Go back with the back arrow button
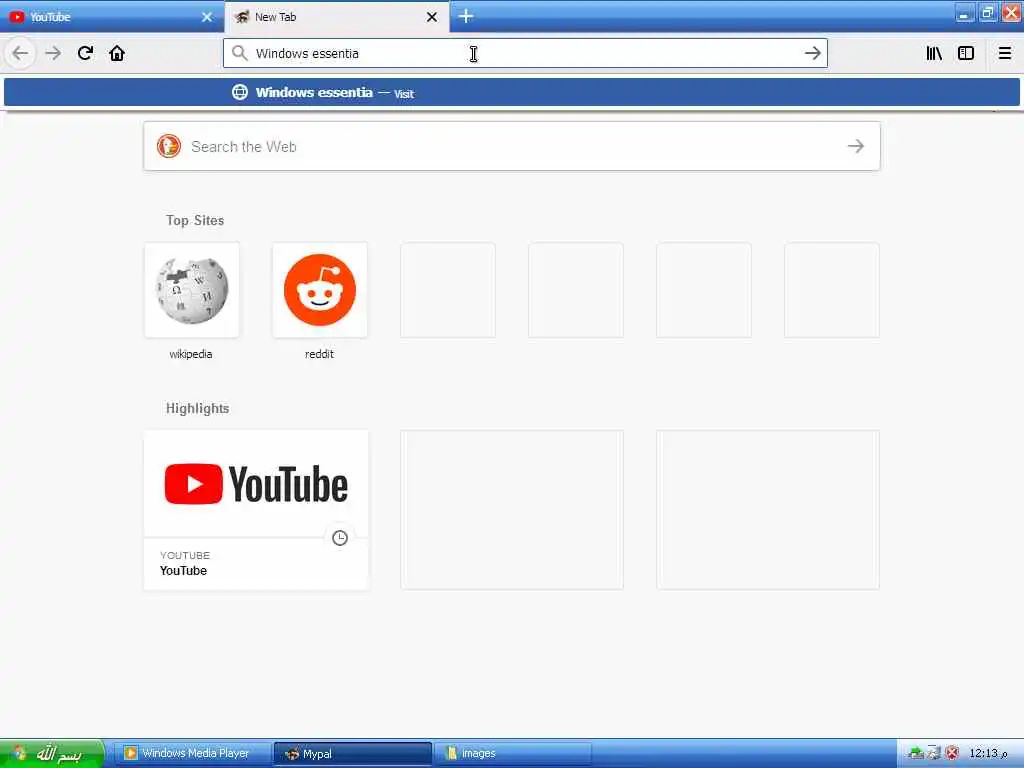This screenshot has width=1024, height=768. pyautogui.click(x=20, y=54)
